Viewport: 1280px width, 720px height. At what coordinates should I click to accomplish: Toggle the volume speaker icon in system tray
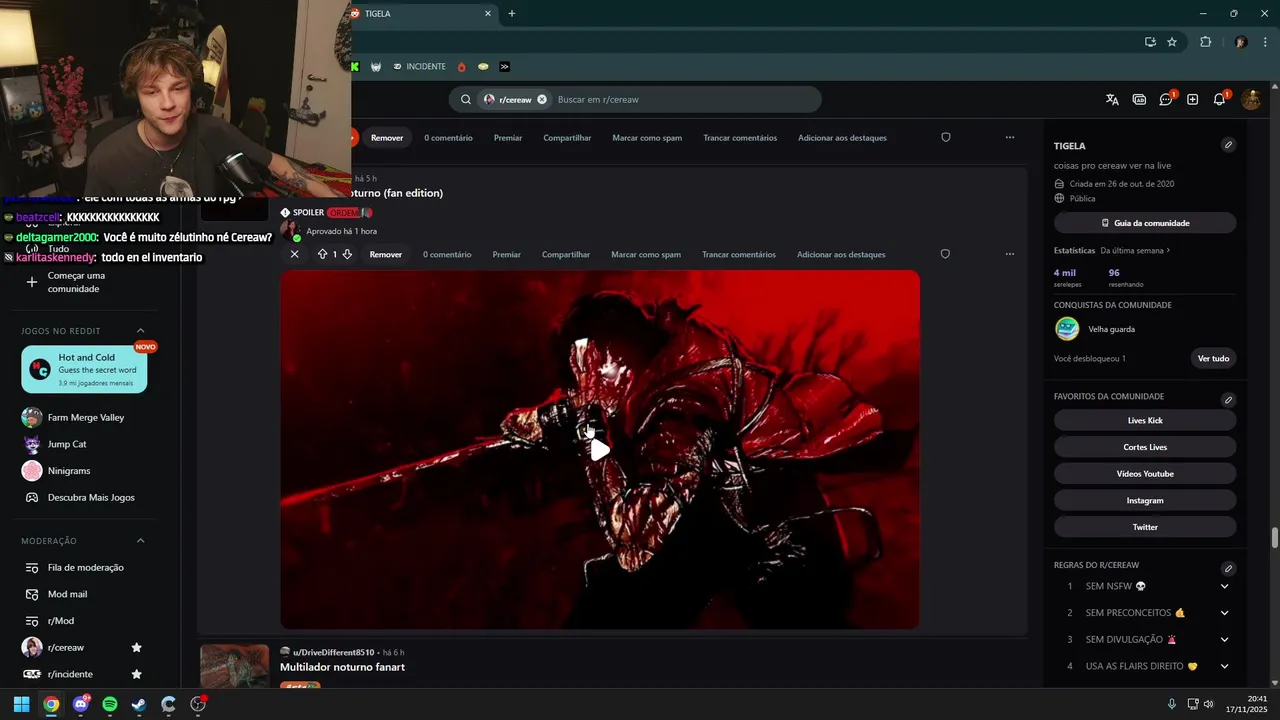pyautogui.click(x=1208, y=704)
